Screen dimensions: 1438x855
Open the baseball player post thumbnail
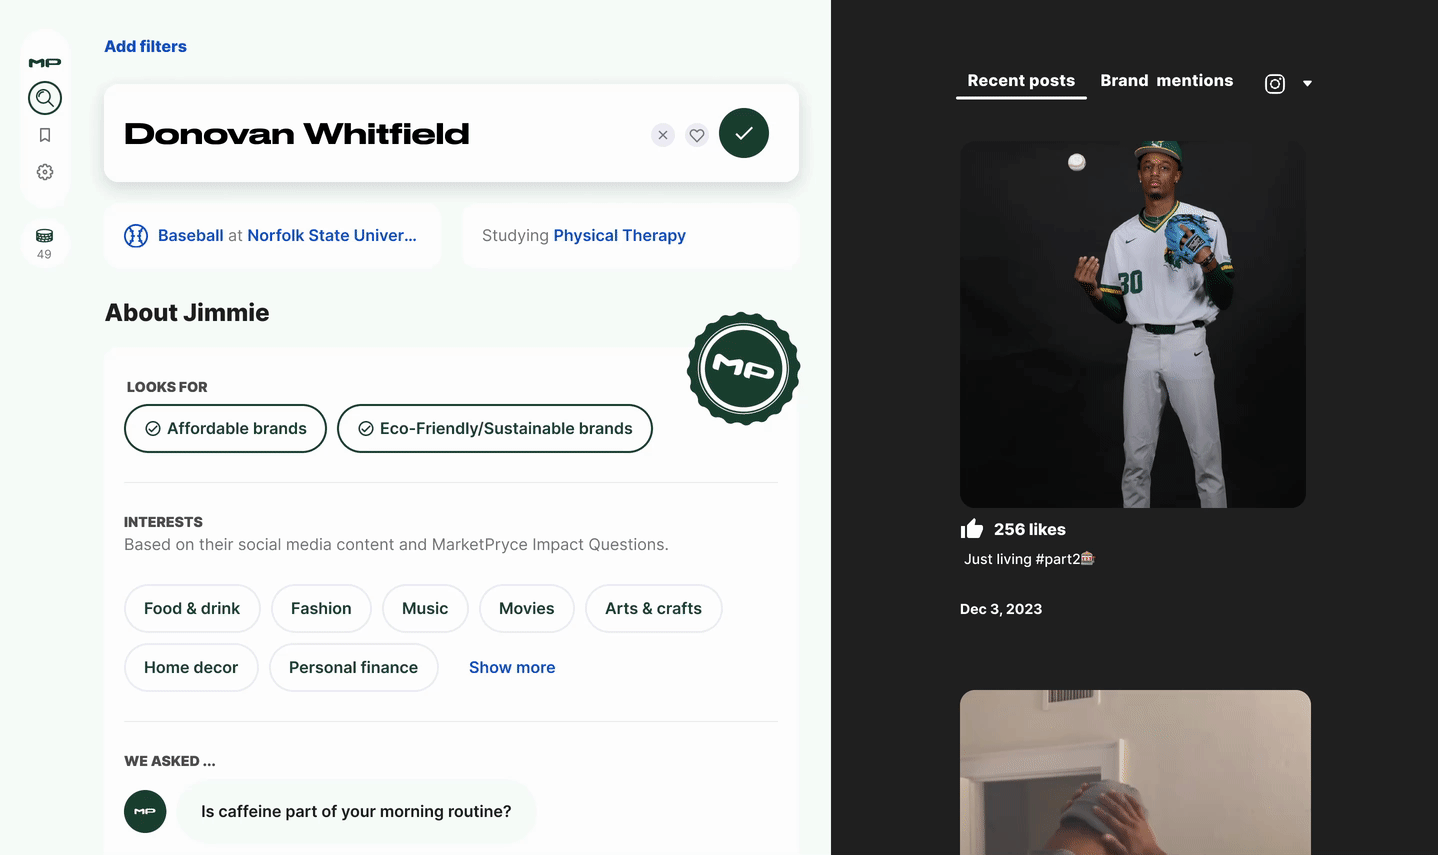pos(1133,324)
